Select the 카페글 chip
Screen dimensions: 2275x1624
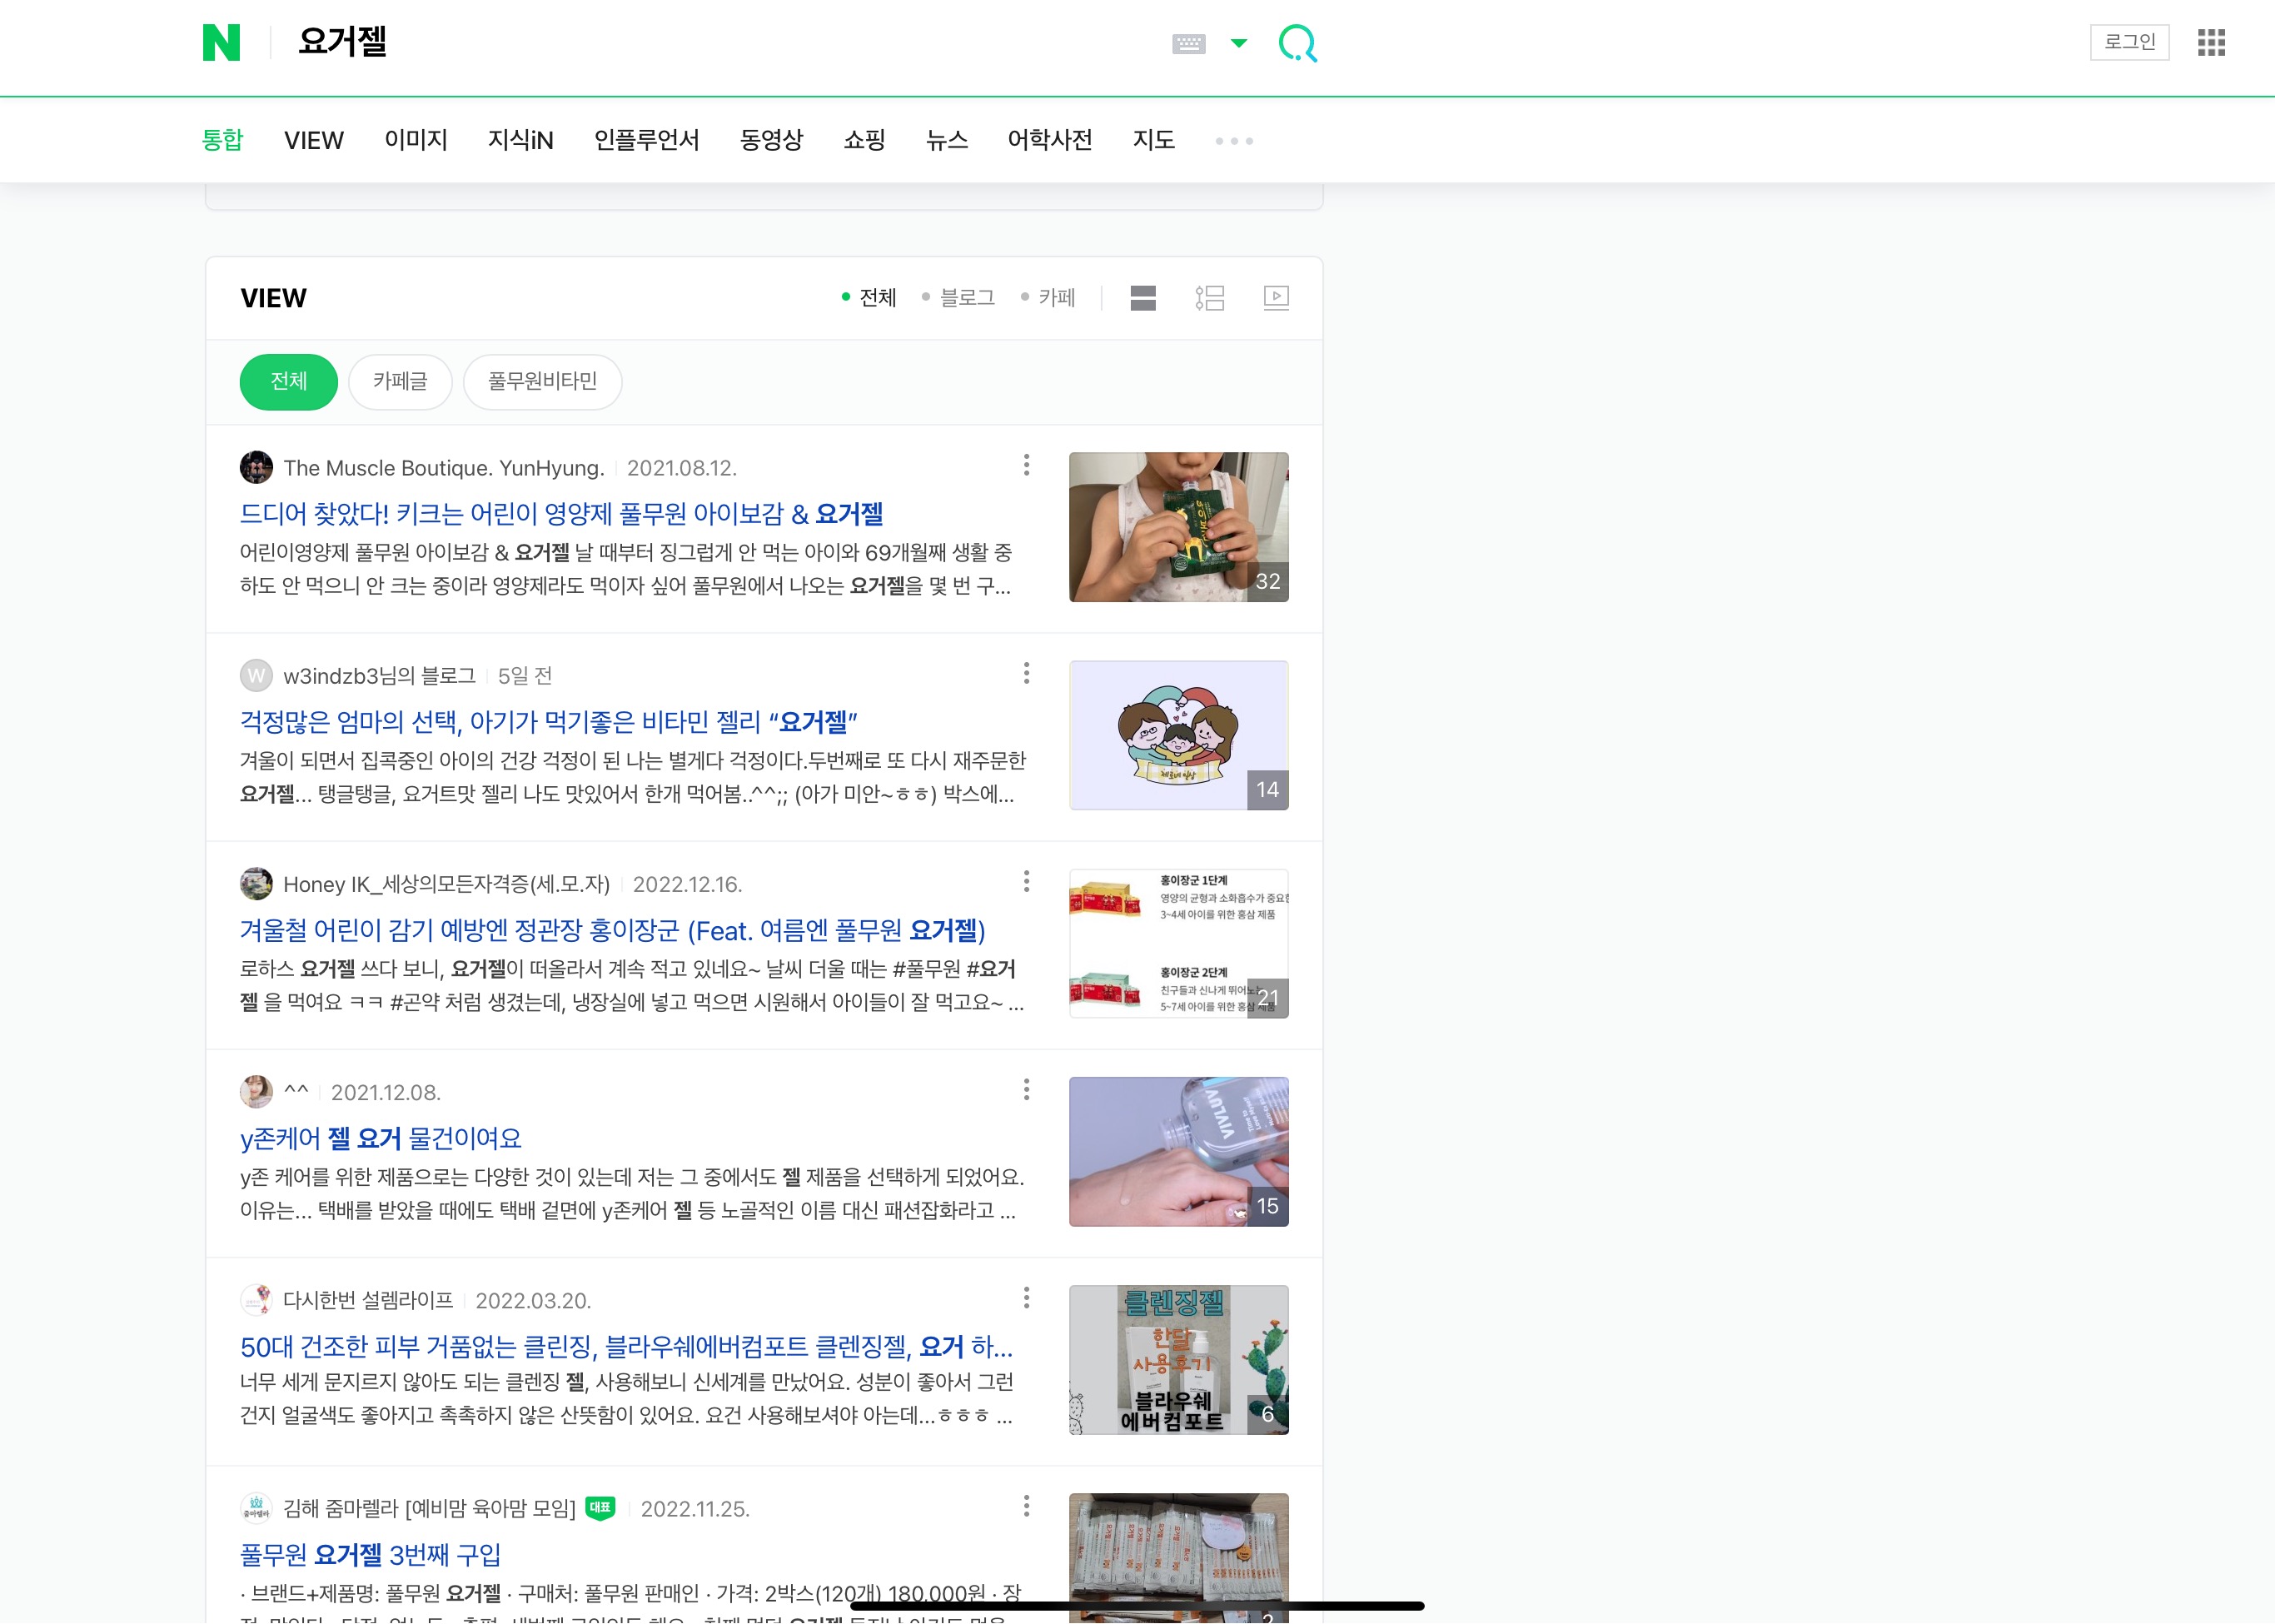[x=400, y=381]
